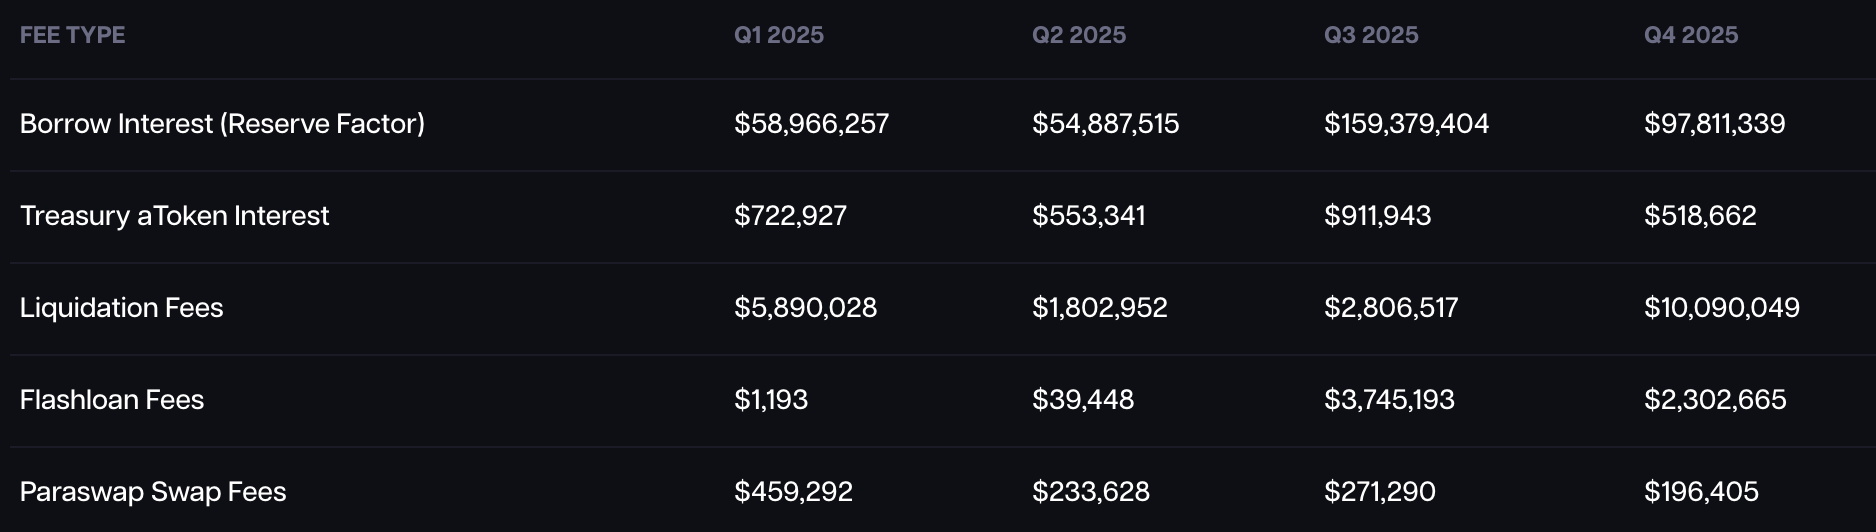Select the Liquidation Fees row label
This screenshot has height=532, width=1876.
pos(121,308)
